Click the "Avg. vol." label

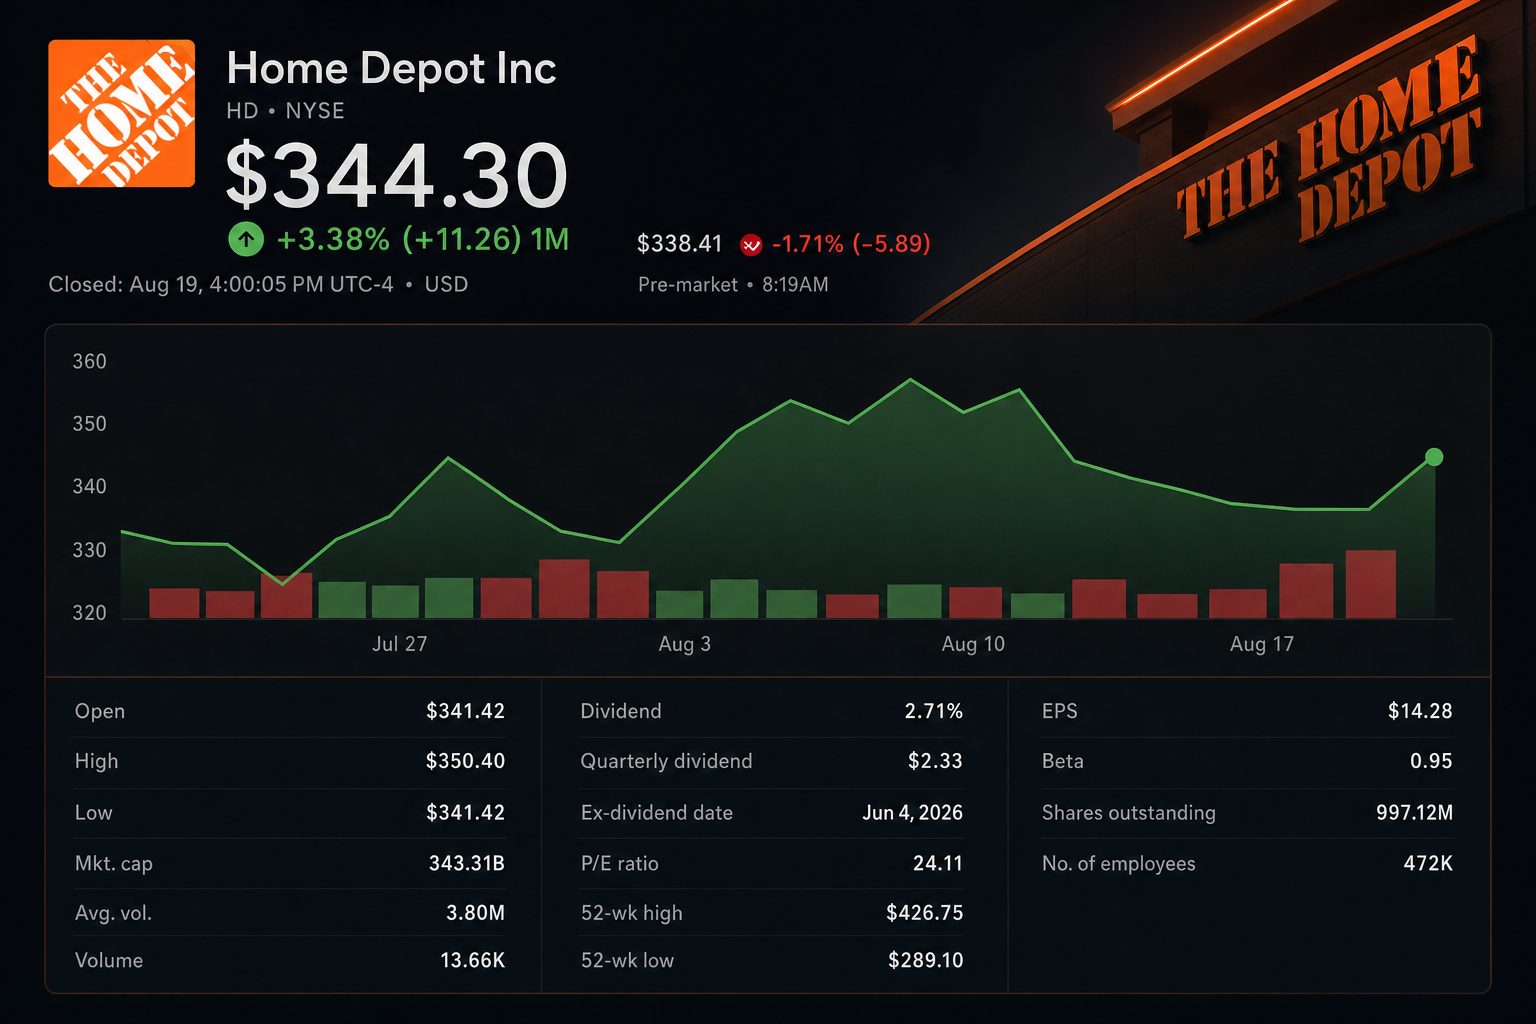114,913
